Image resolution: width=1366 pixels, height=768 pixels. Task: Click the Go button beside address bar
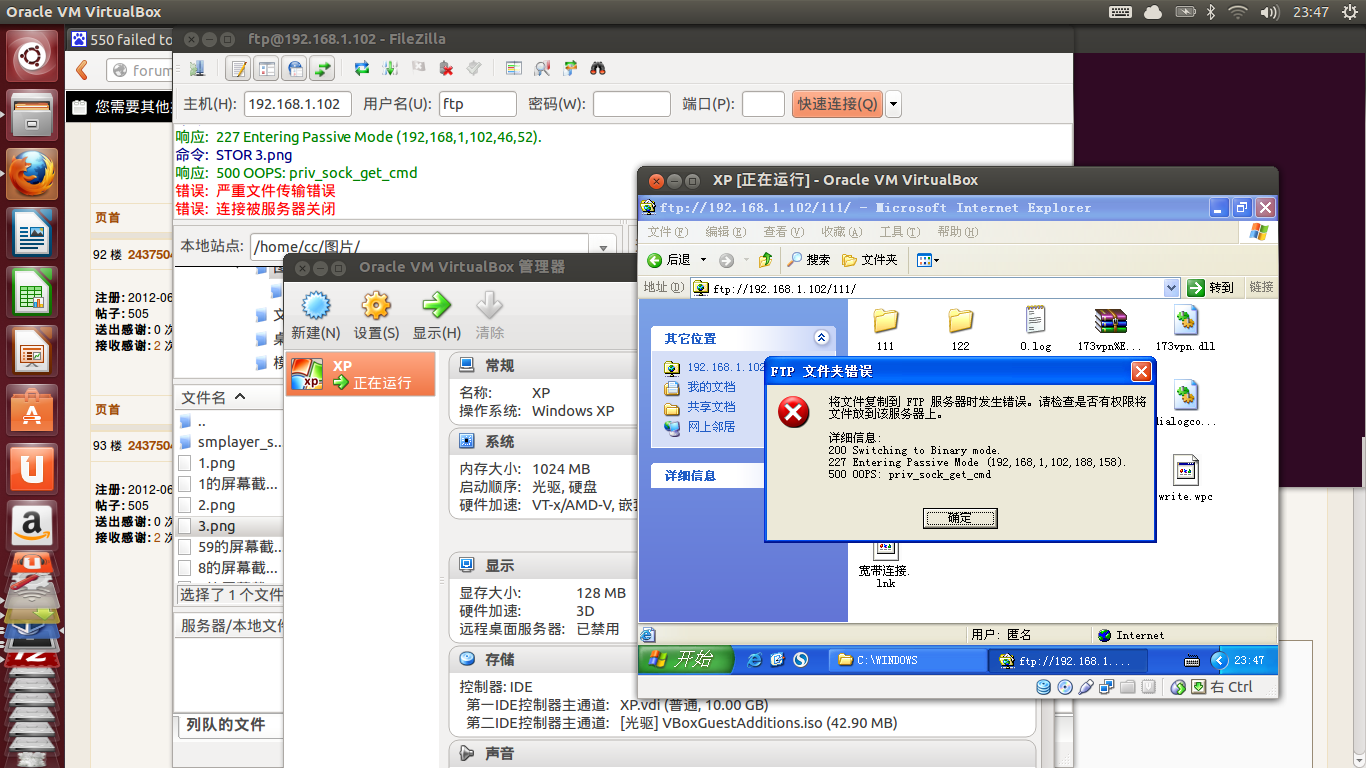pos(1211,288)
